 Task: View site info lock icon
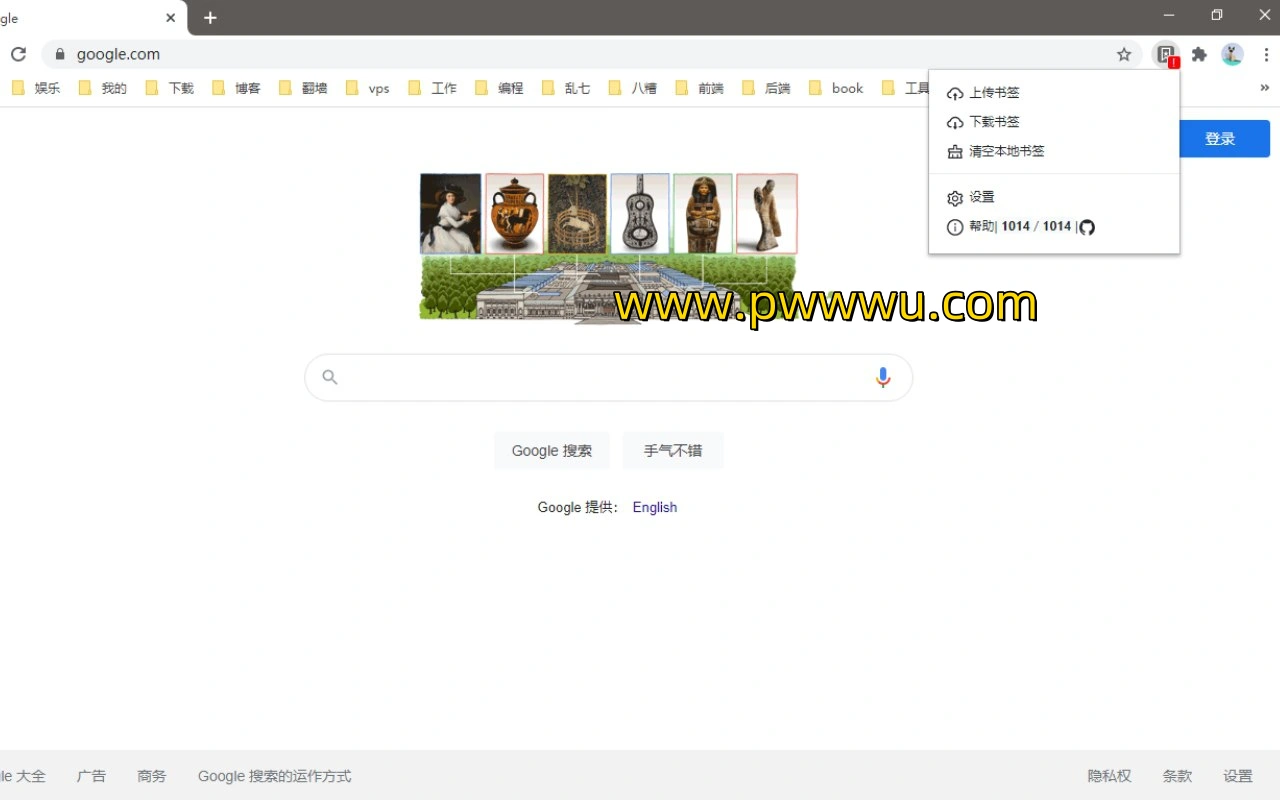pos(60,55)
